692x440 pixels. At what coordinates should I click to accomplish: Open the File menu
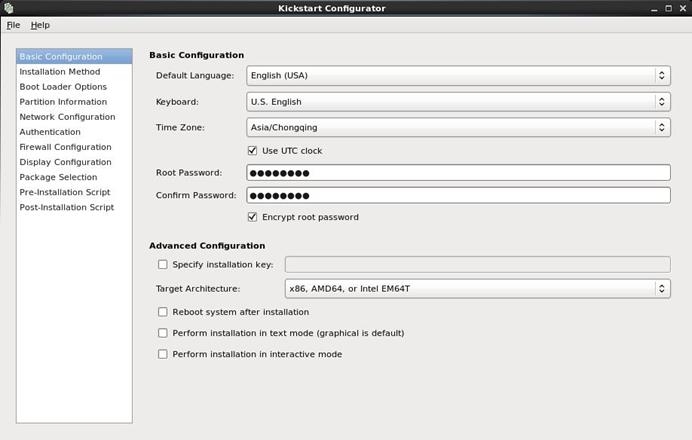[13, 25]
